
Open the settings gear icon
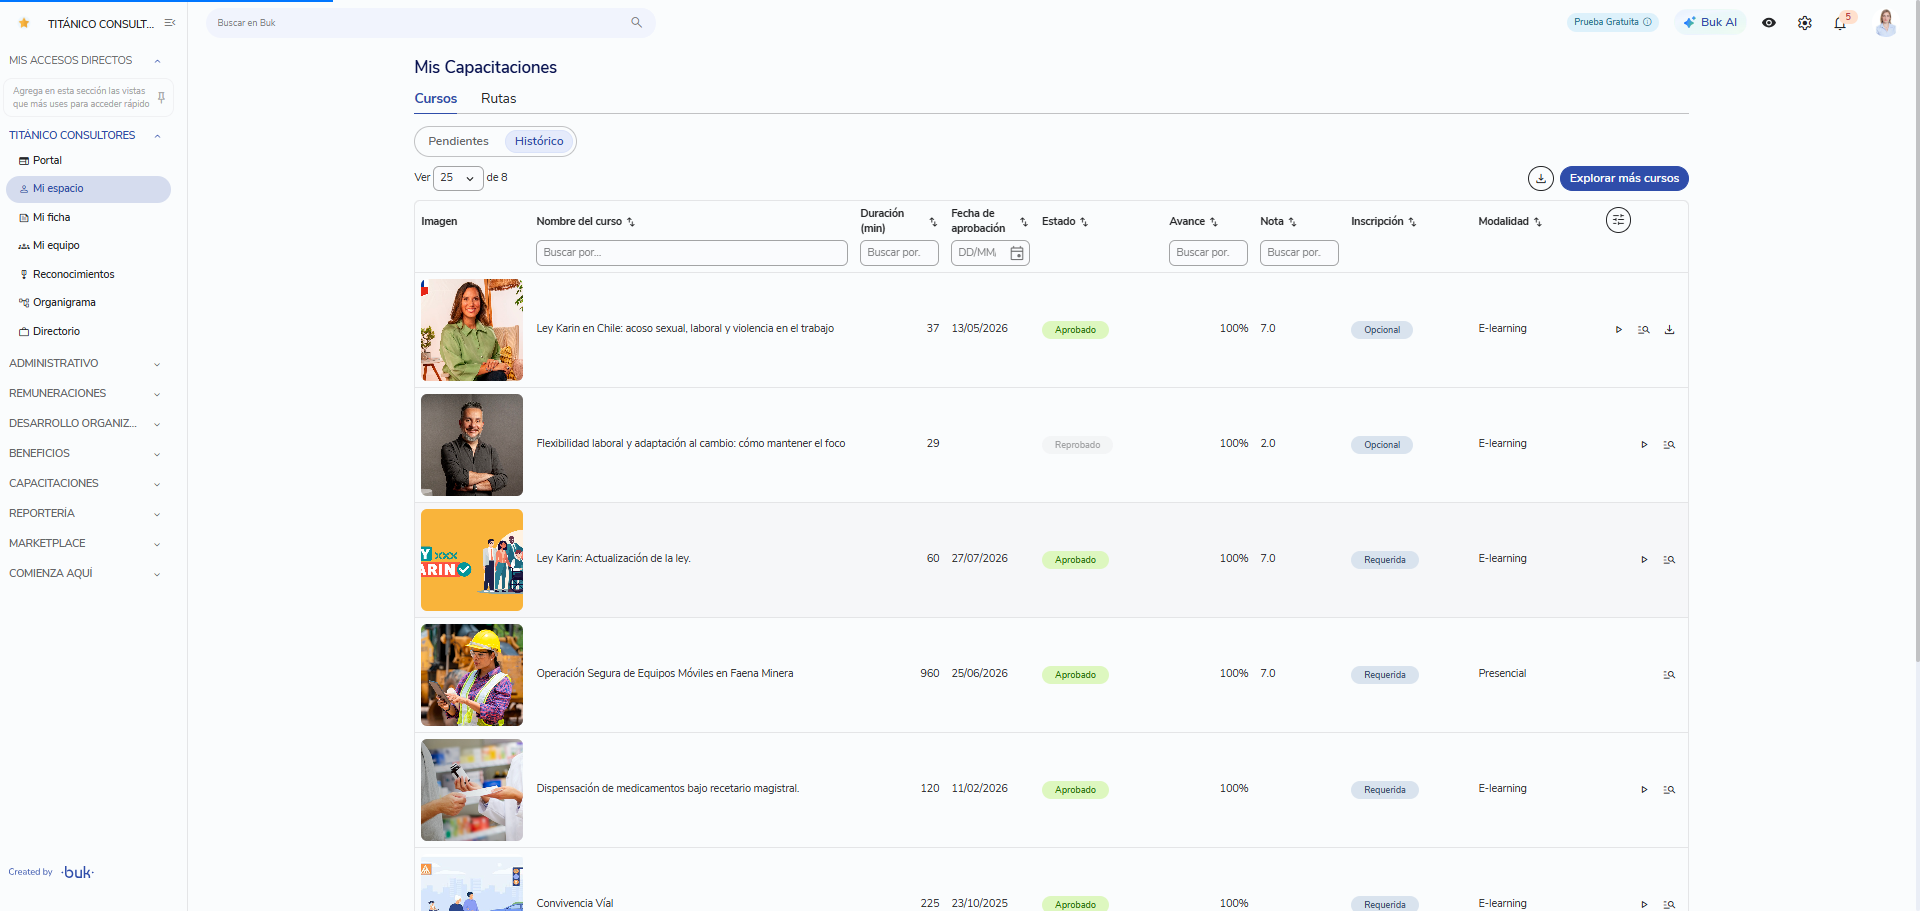(1805, 23)
